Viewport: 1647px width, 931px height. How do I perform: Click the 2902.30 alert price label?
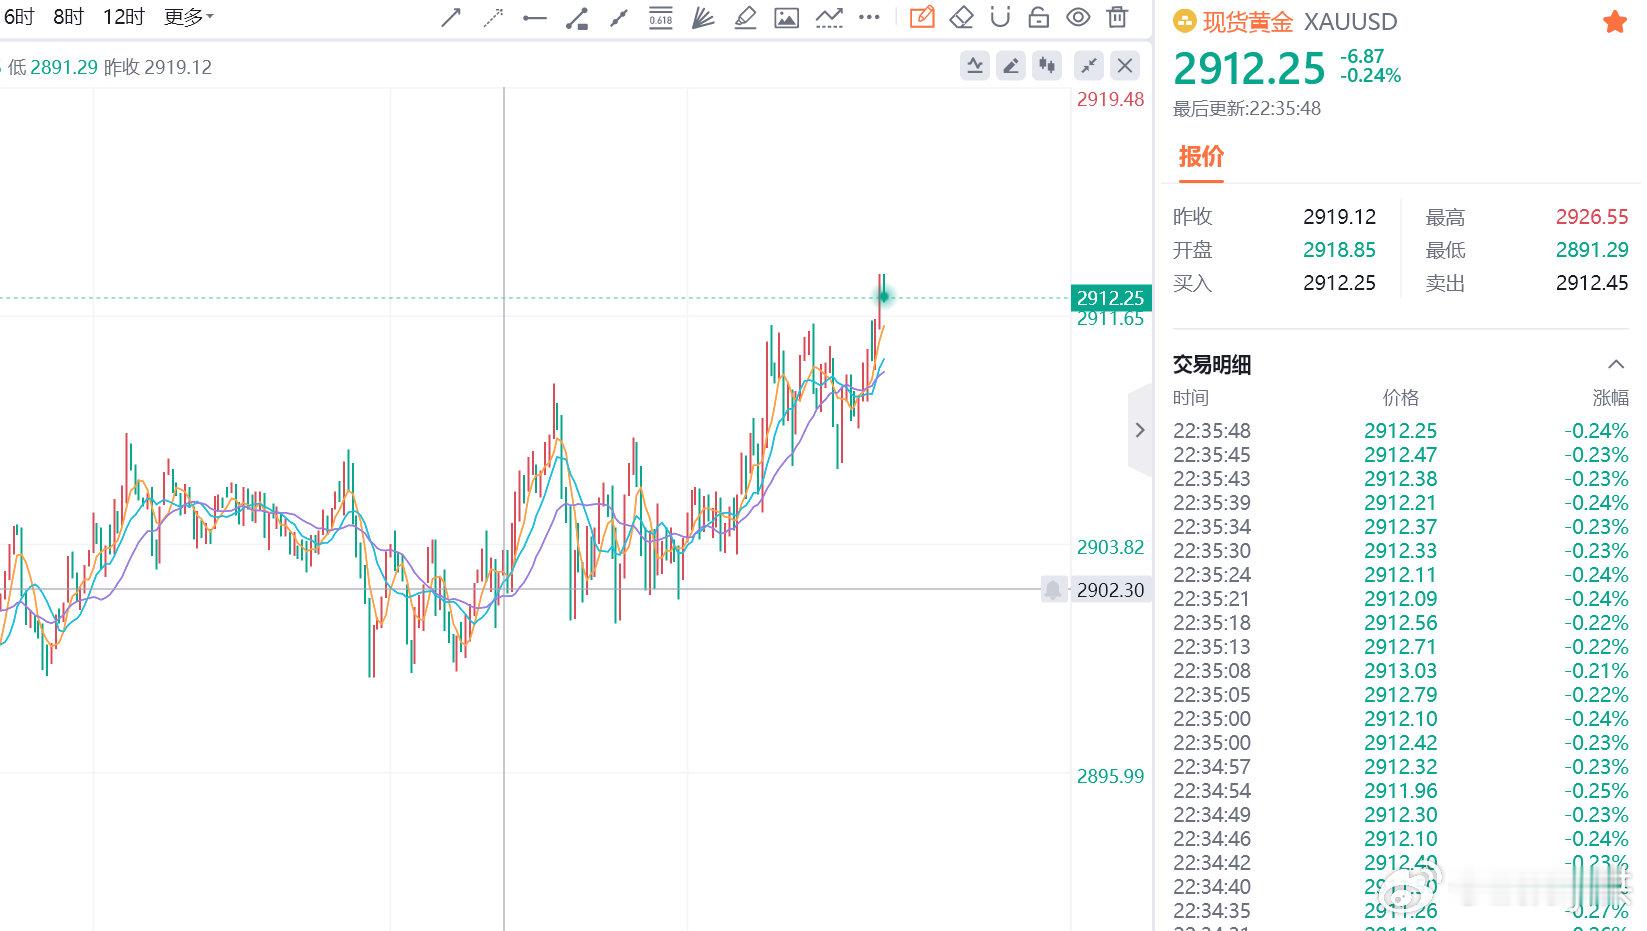pyautogui.click(x=1110, y=590)
